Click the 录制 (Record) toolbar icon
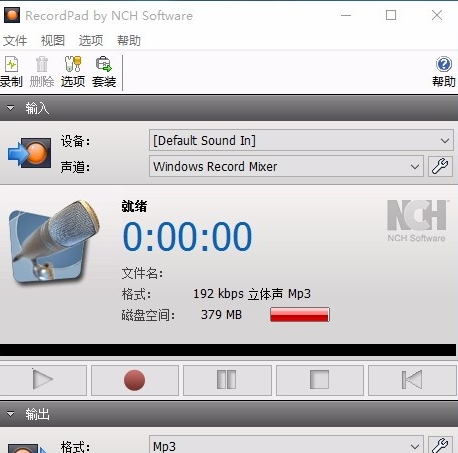 (x=11, y=72)
